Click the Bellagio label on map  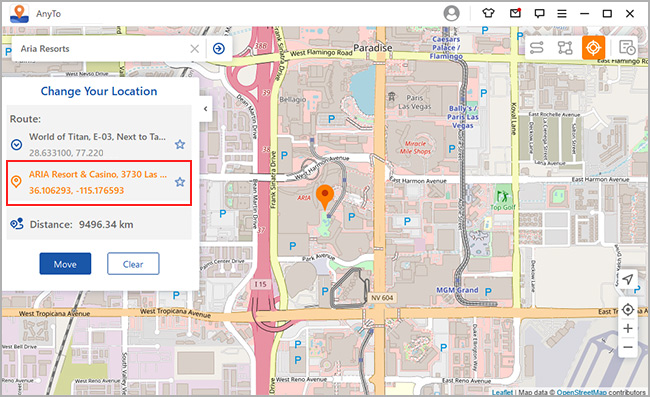point(293,99)
